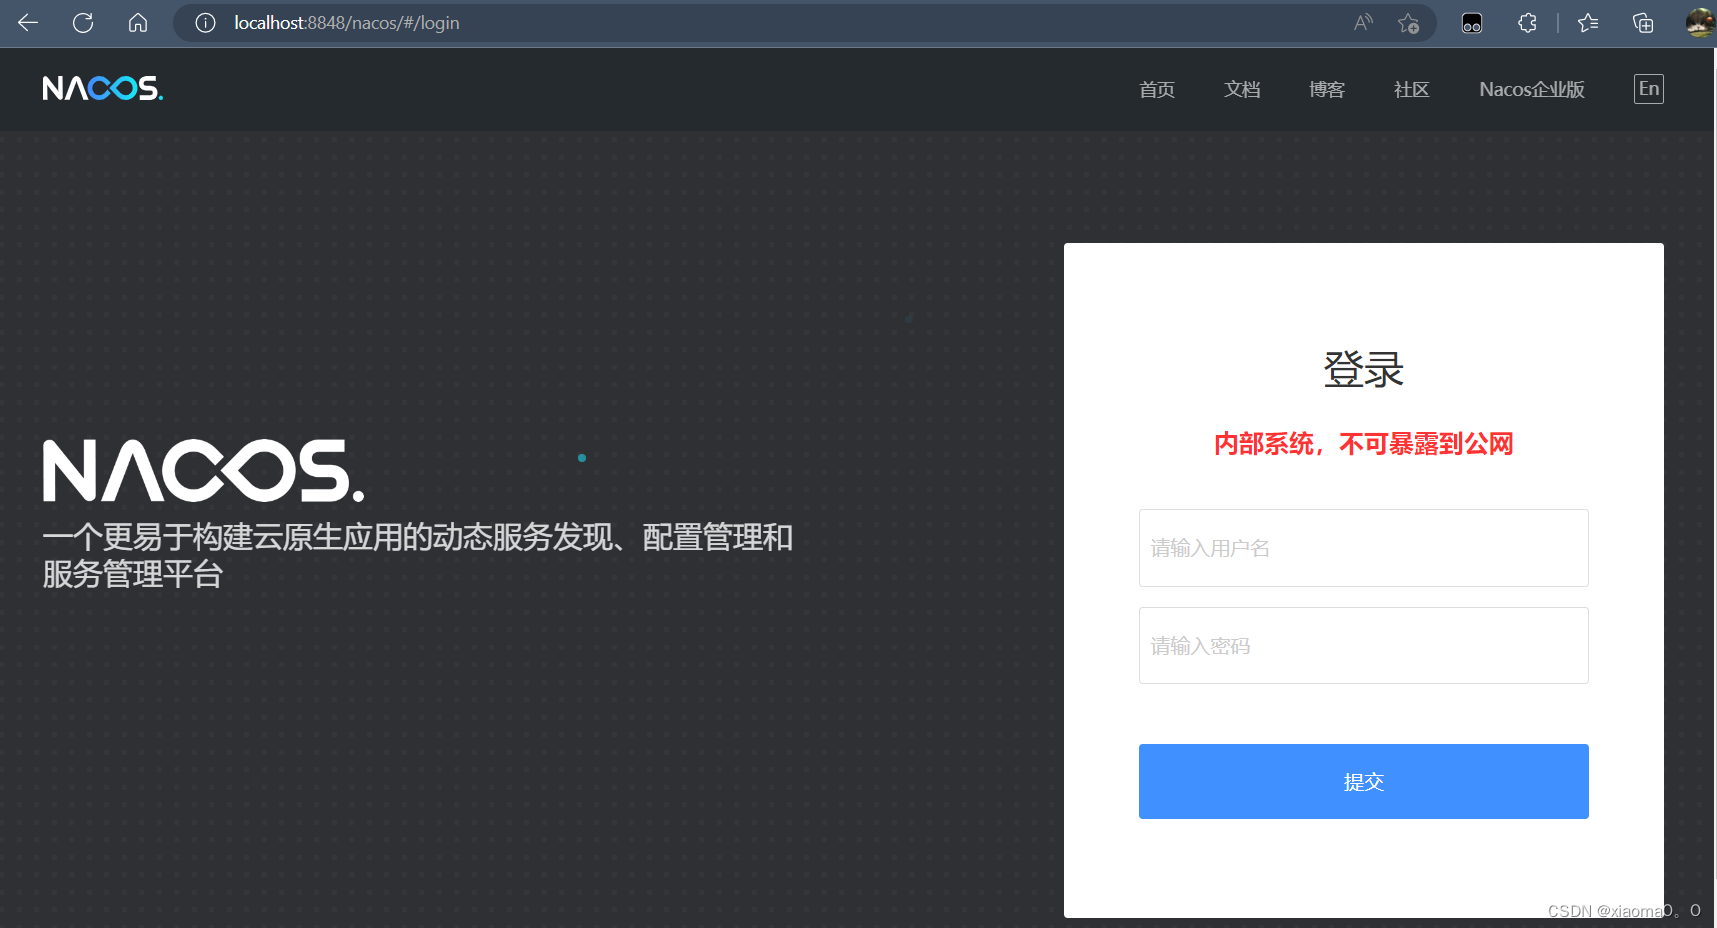
Task: Switch language with the En button
Action: (1649, 89)
